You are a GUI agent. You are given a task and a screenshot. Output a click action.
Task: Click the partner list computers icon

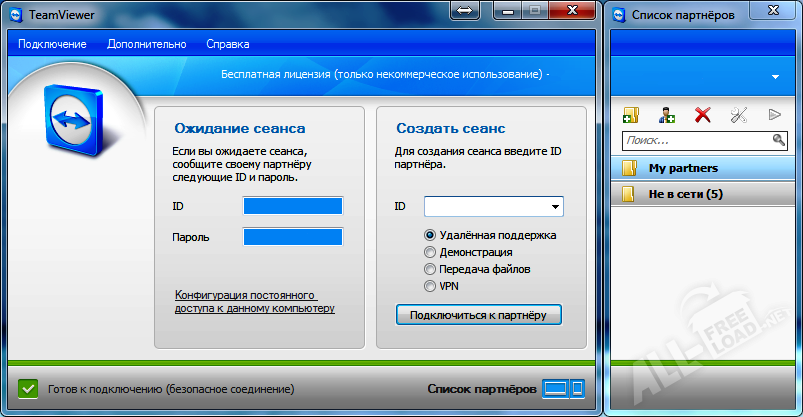tap(561, 388)
